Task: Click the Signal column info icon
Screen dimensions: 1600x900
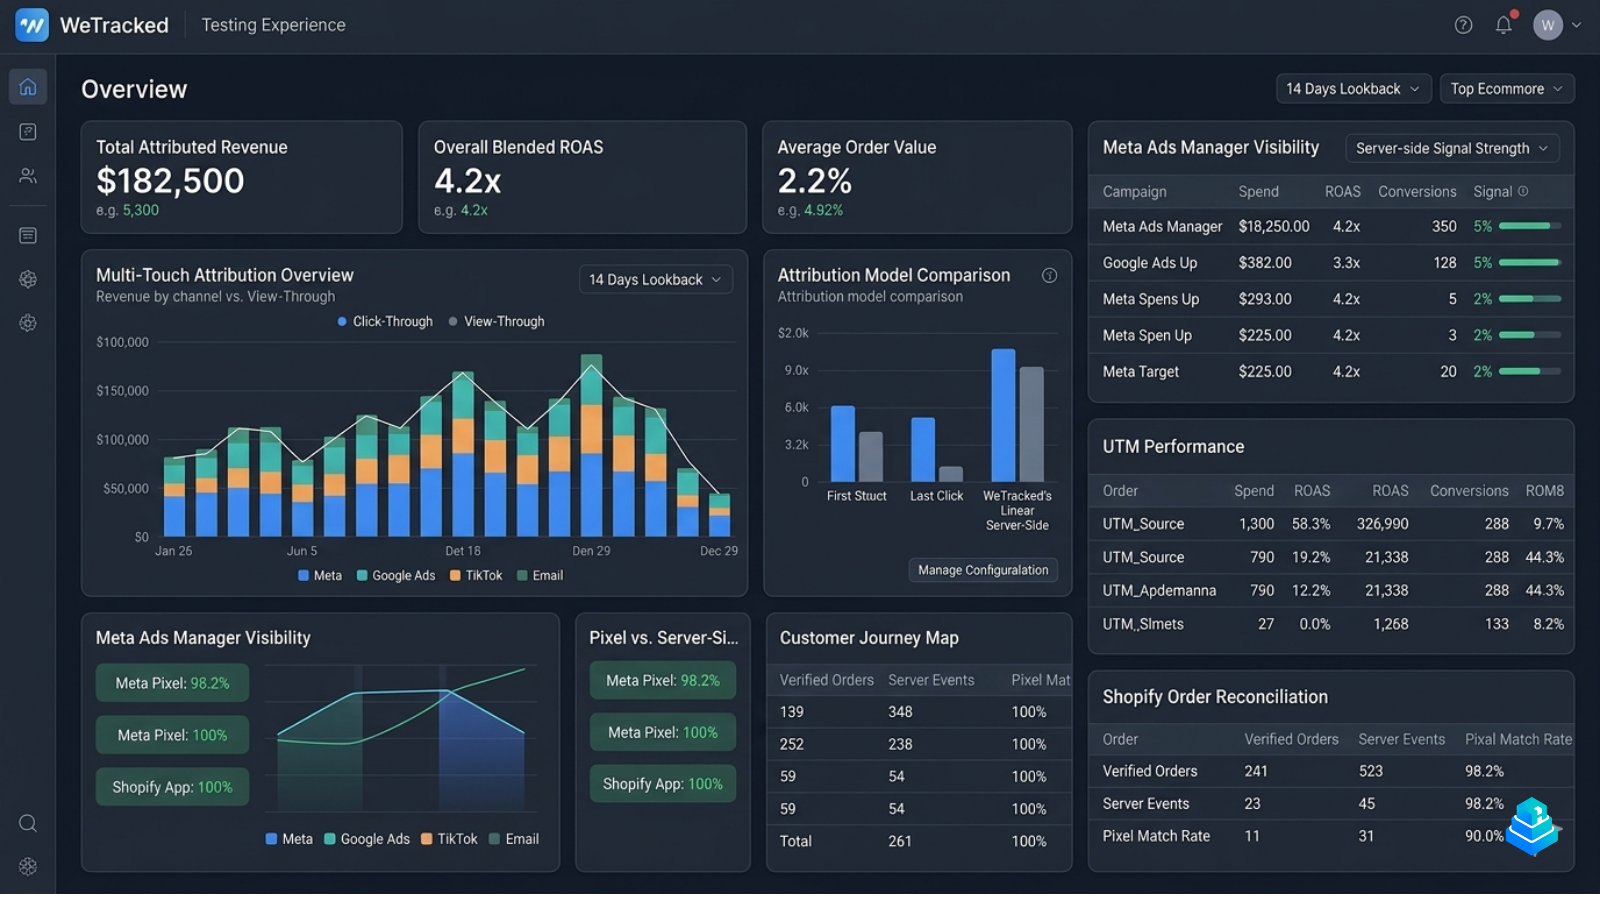Action: click(1523, 191)
